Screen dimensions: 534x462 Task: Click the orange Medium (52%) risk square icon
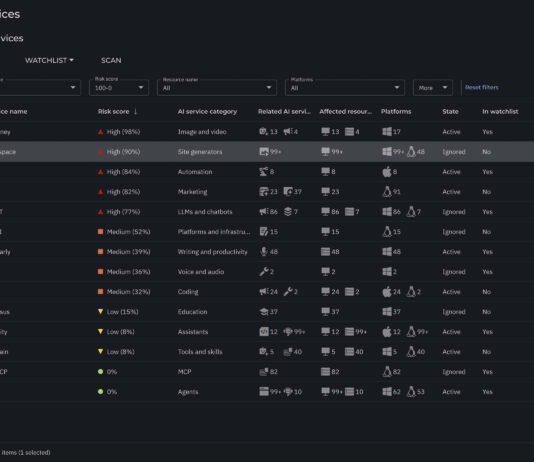(x=100, y=232)
